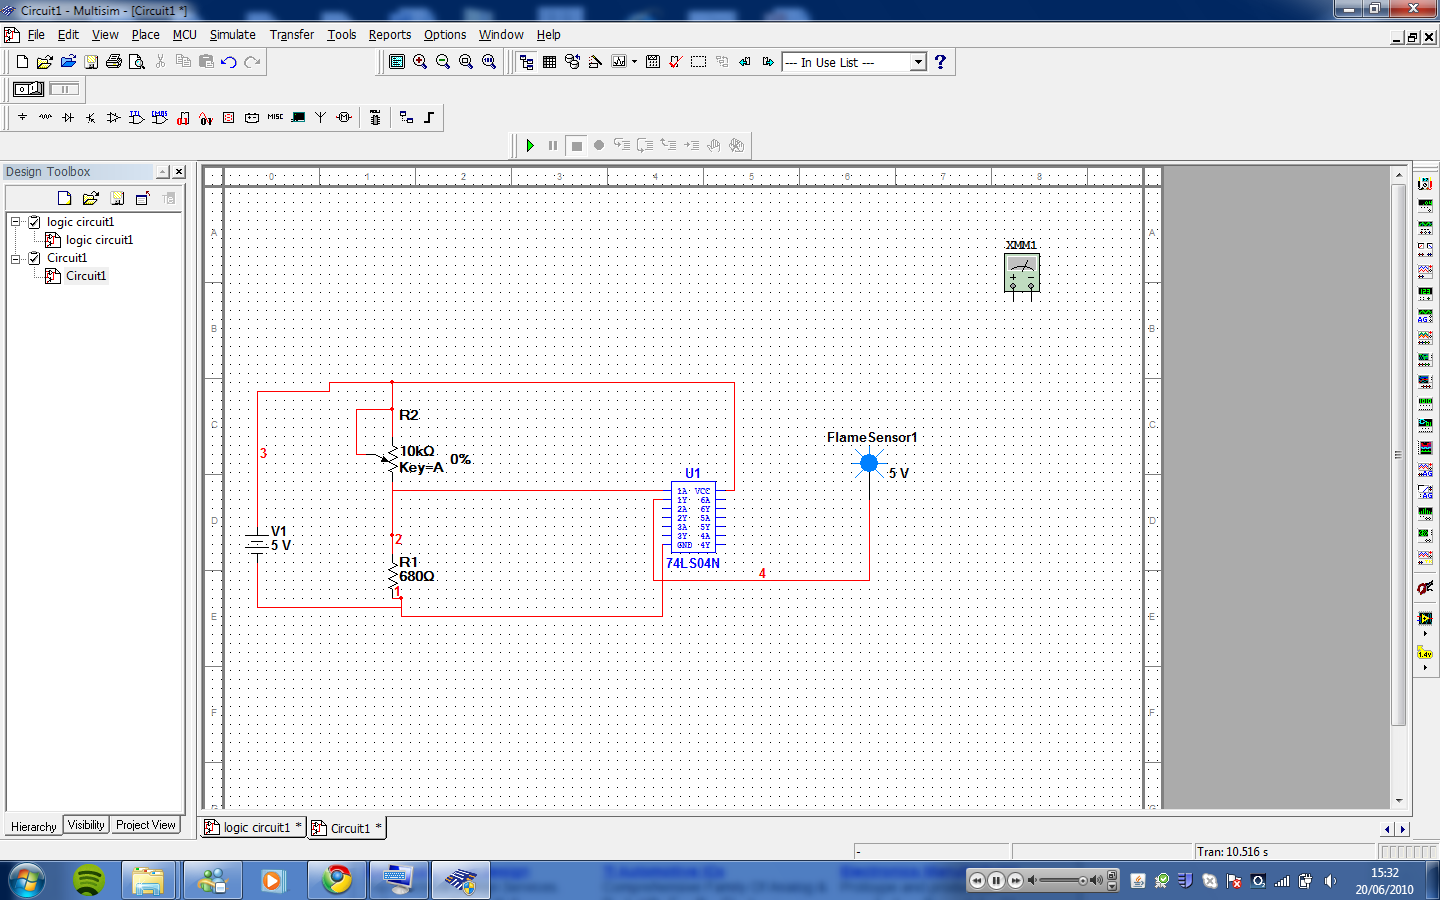Viewport: 1440px width, 900px height.
Task: Switch to the Hierarchy tab
Action: [x=33, y=827]
